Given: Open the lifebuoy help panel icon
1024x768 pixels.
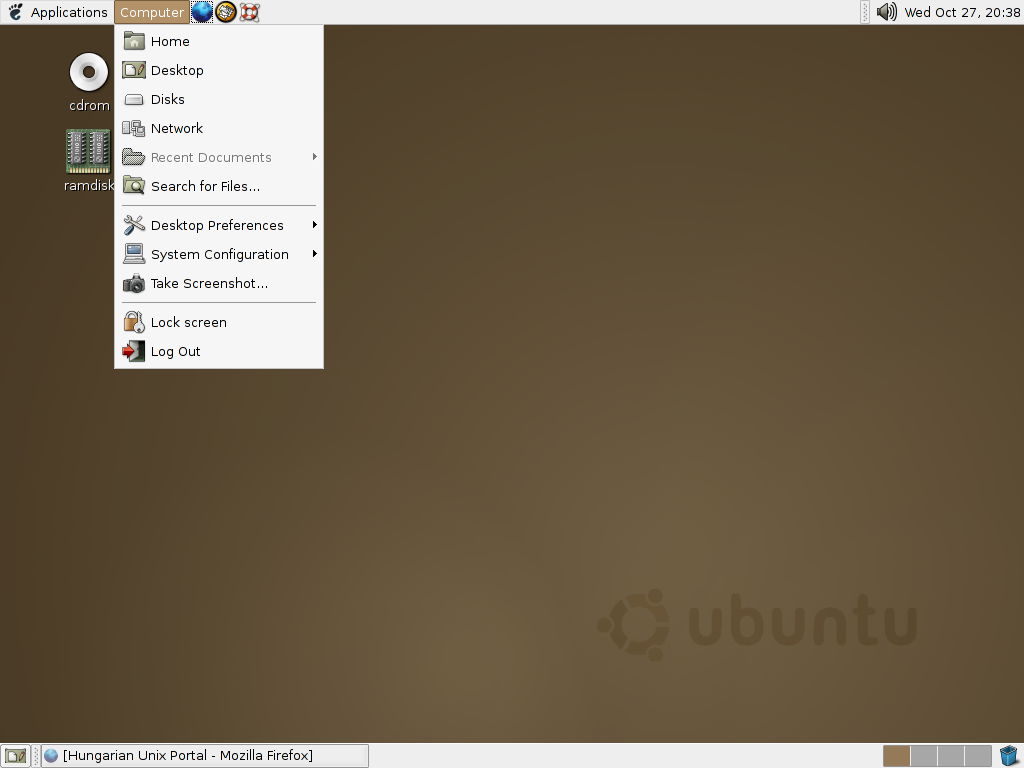Looking at the screenshot, I should point(249,12).
